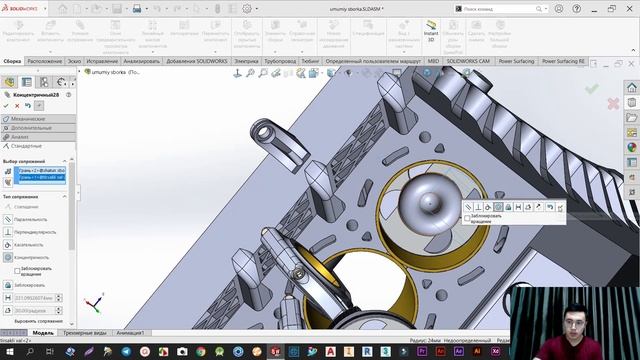Choose Distance in the floating mate toolbar
640x360 pixels.
pyautogui.click(x=518, y=207)
